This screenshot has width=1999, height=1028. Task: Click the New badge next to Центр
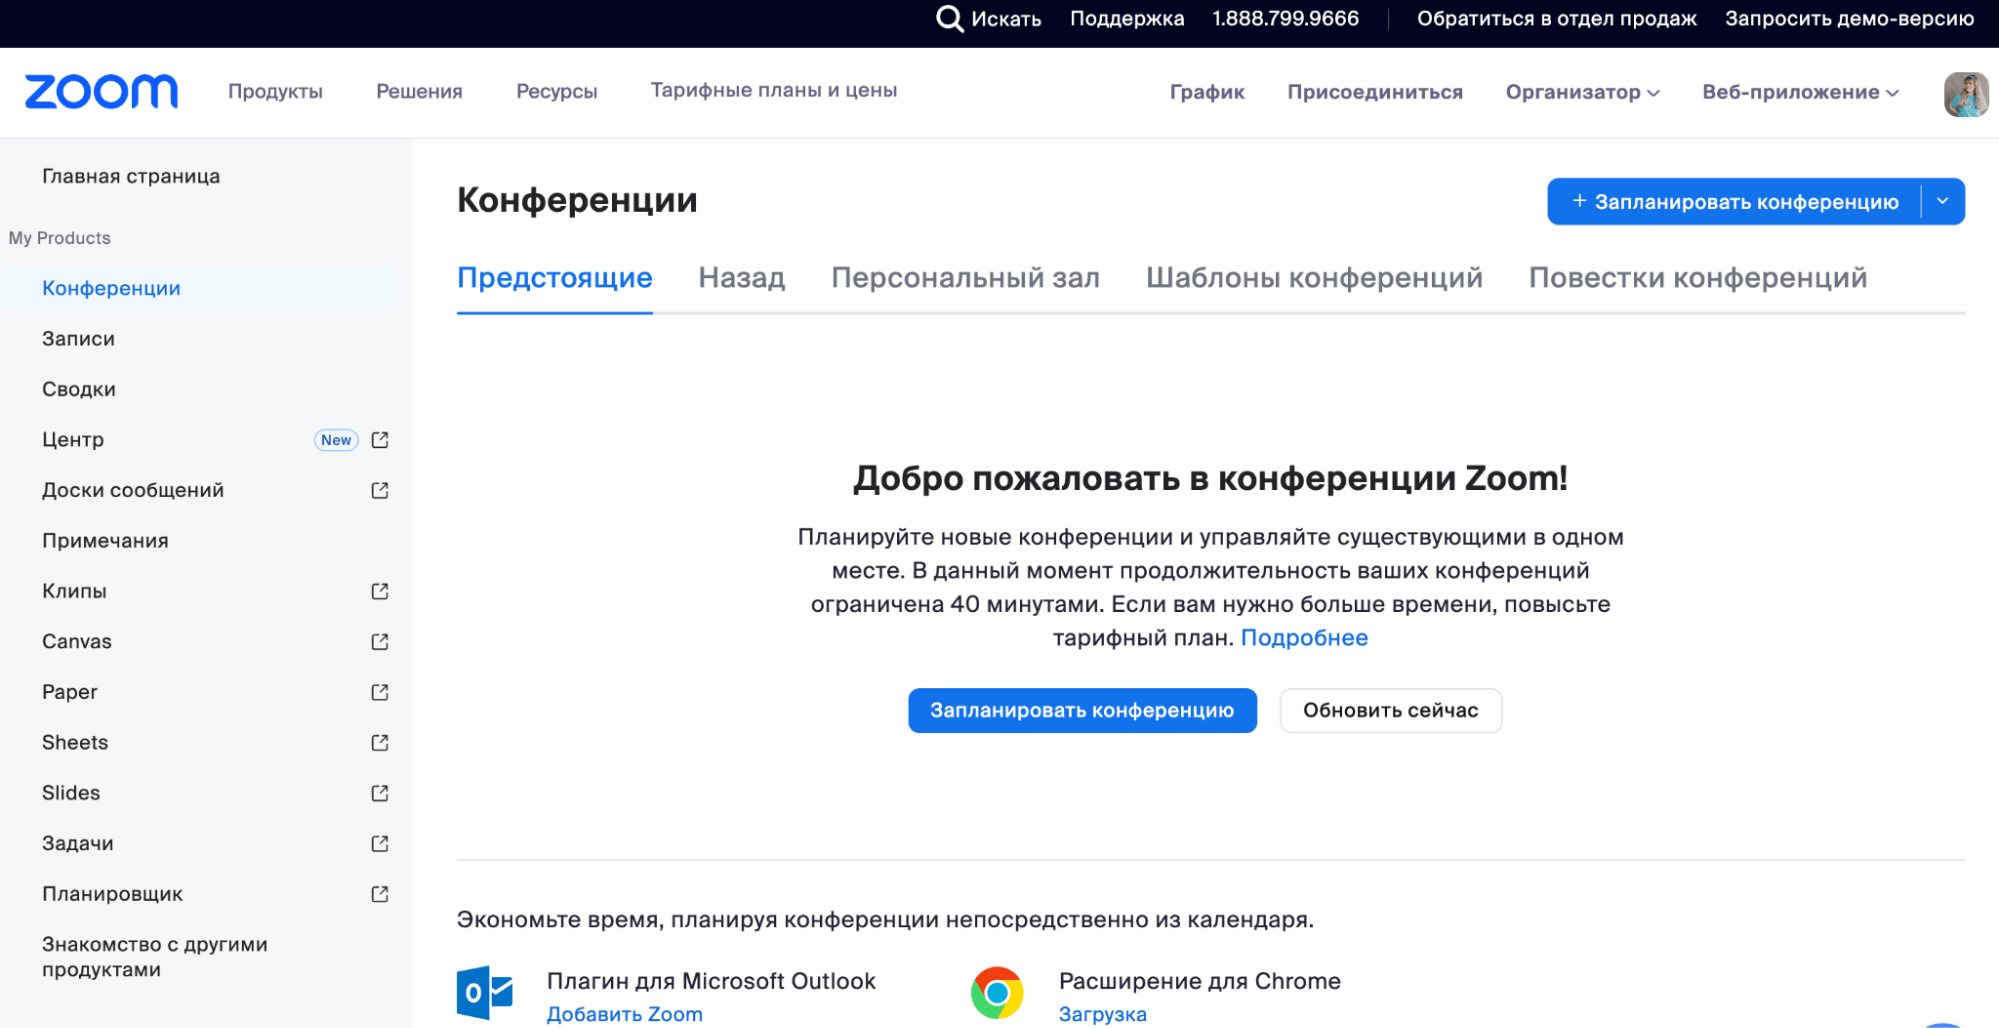click(x=336, y=440)
